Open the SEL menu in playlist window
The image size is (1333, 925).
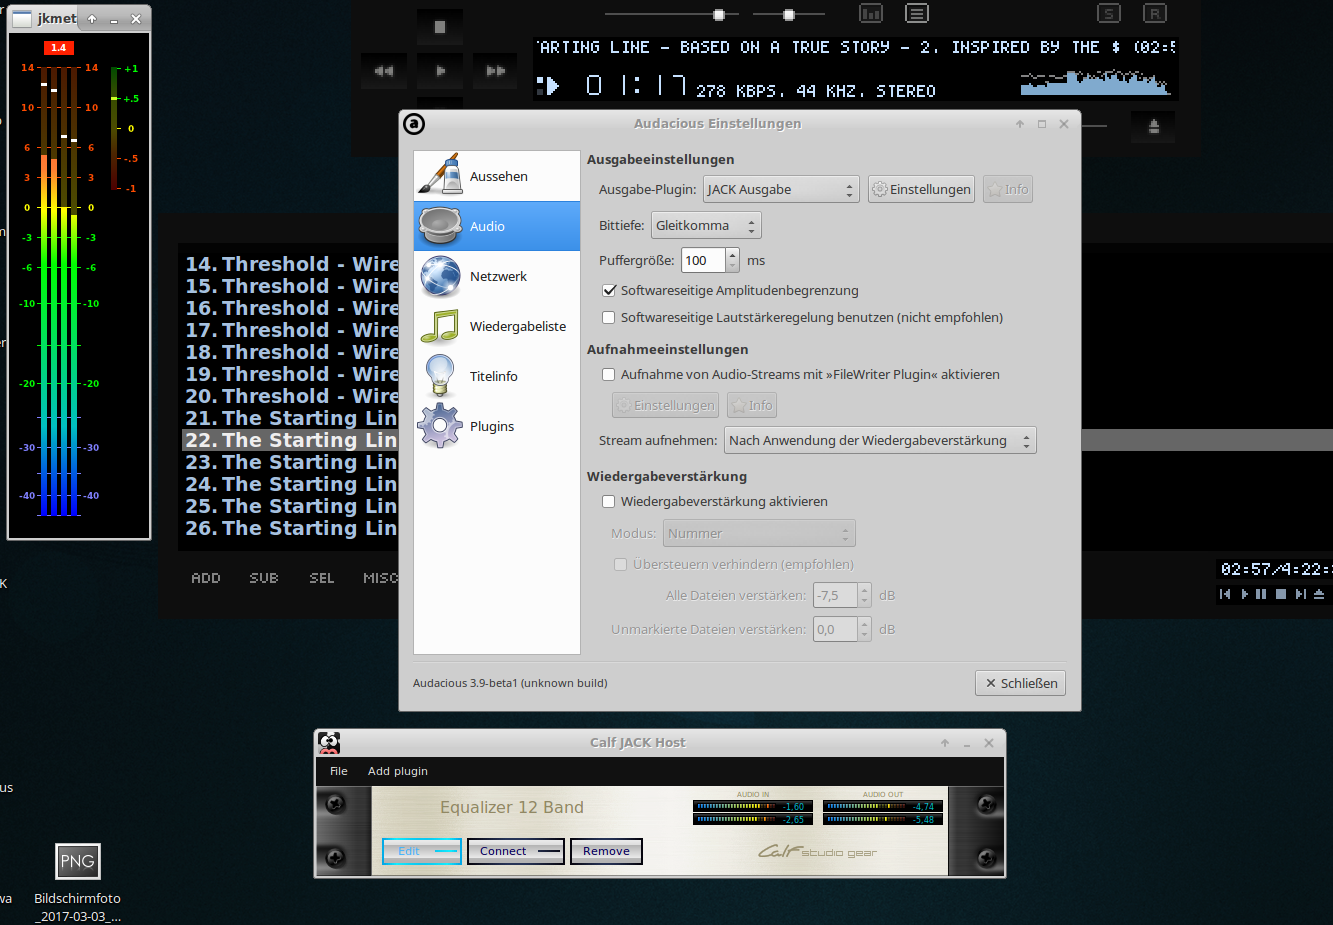pyautogui.click(x=322, y=578)
